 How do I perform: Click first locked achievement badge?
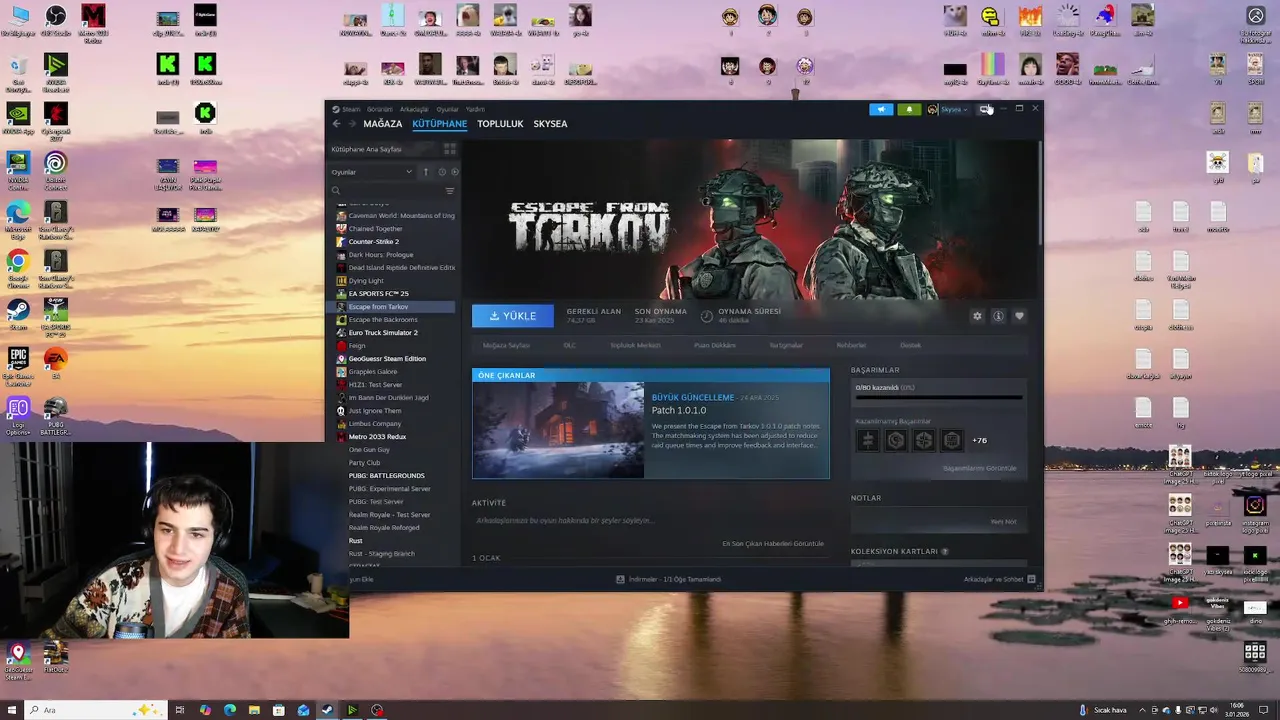868,440
